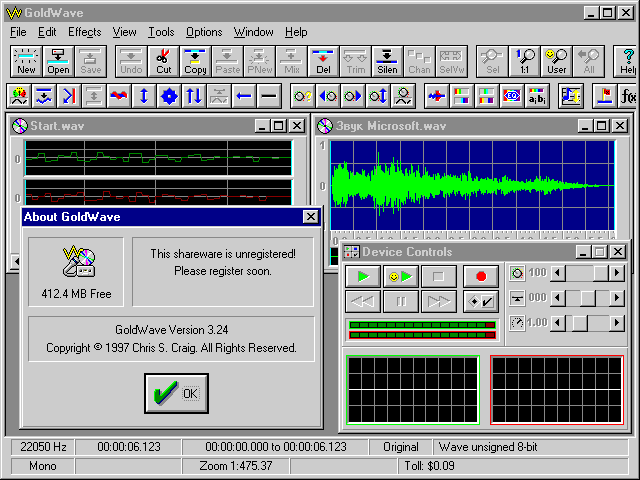Click the user Play button with smiley
Viewport: 640px width, 480px height.
[x=401, y=277]
